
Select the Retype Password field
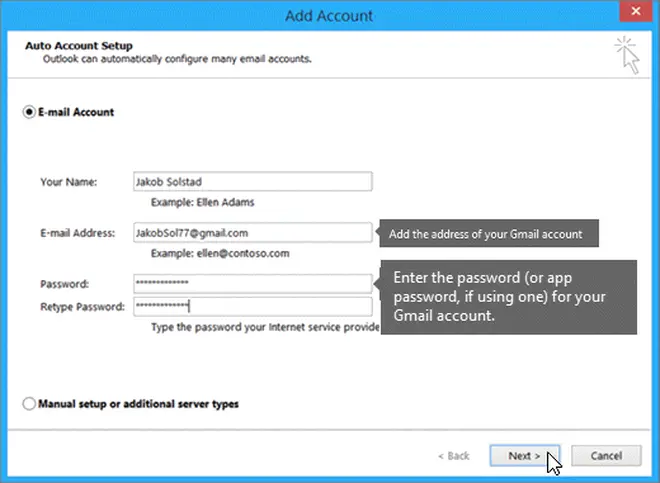[251, 306]
